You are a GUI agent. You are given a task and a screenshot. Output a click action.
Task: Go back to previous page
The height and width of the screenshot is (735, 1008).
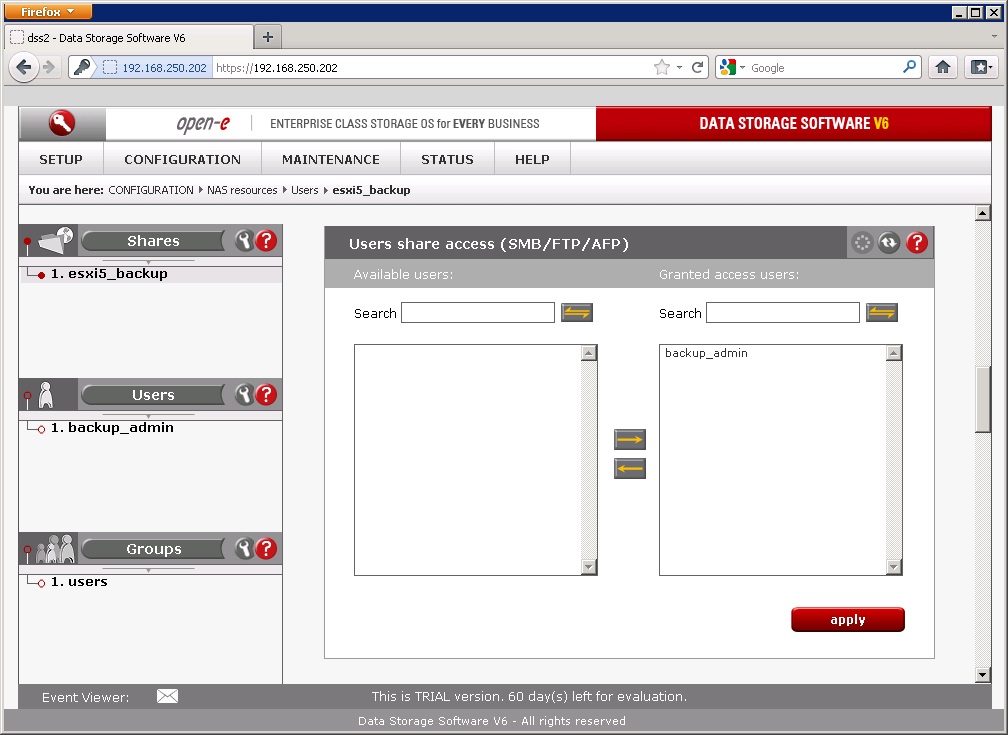point(24,67)
